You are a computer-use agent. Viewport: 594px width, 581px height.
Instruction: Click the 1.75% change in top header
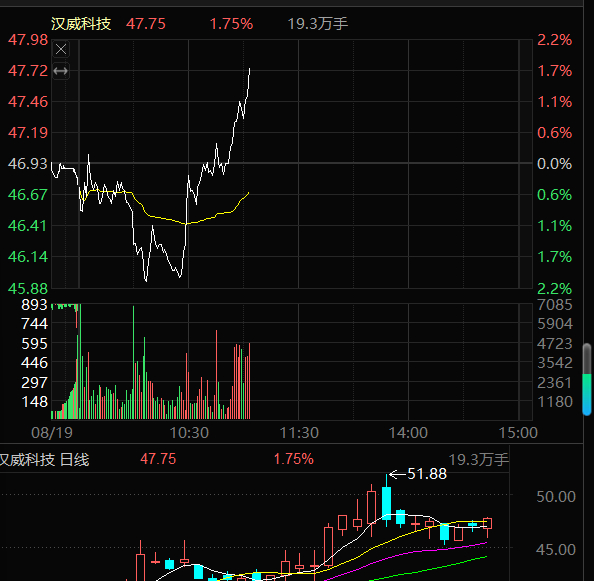coord(231,24)
